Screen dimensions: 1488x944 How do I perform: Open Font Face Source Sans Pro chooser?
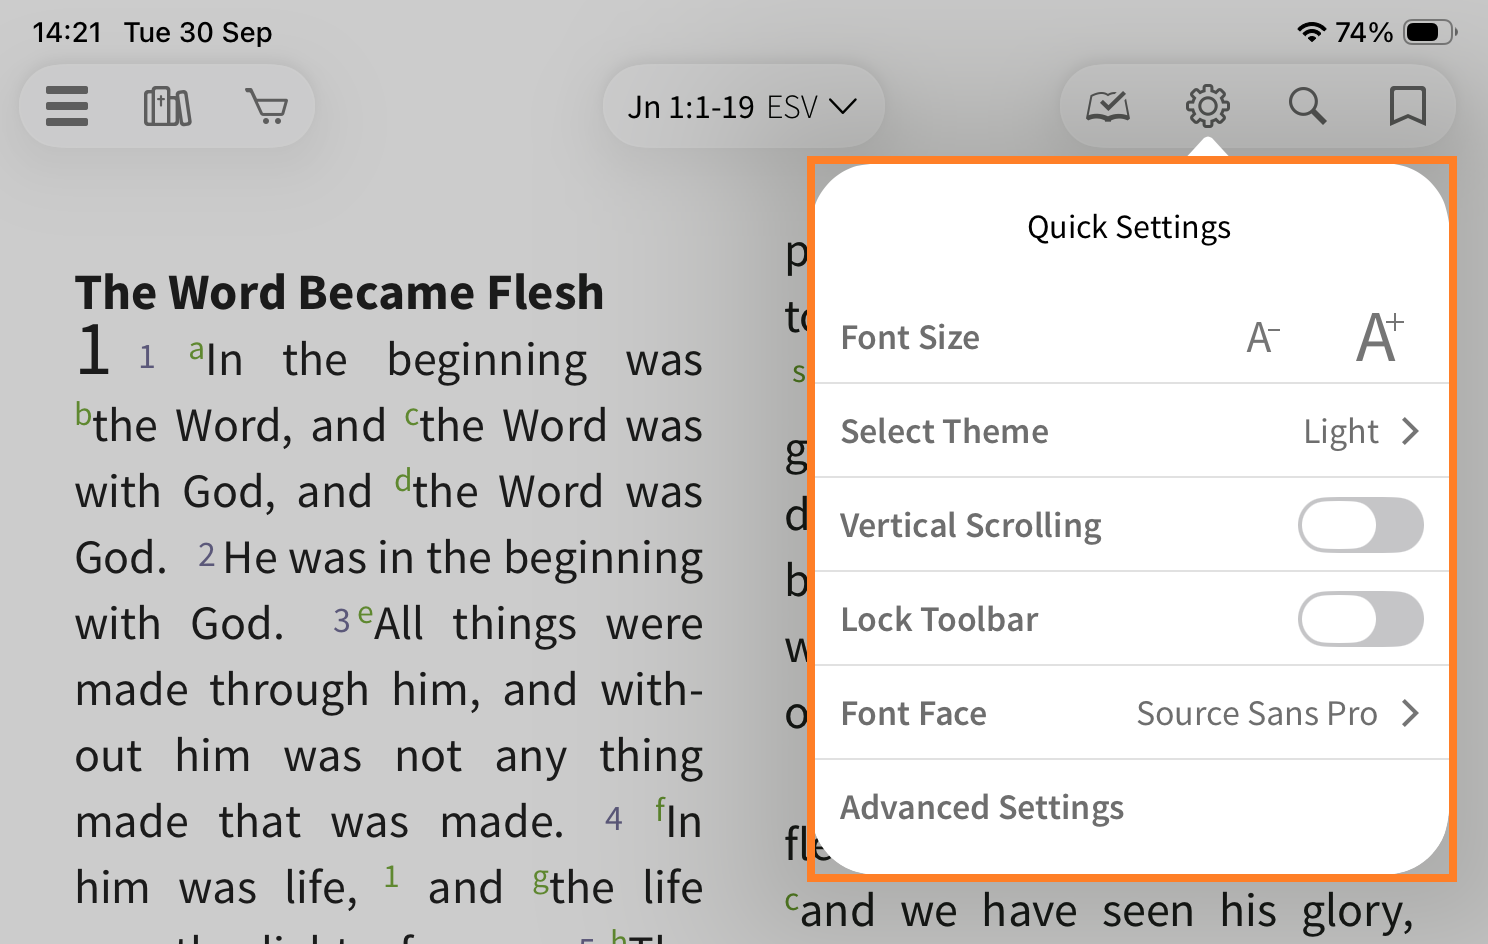1132,713
